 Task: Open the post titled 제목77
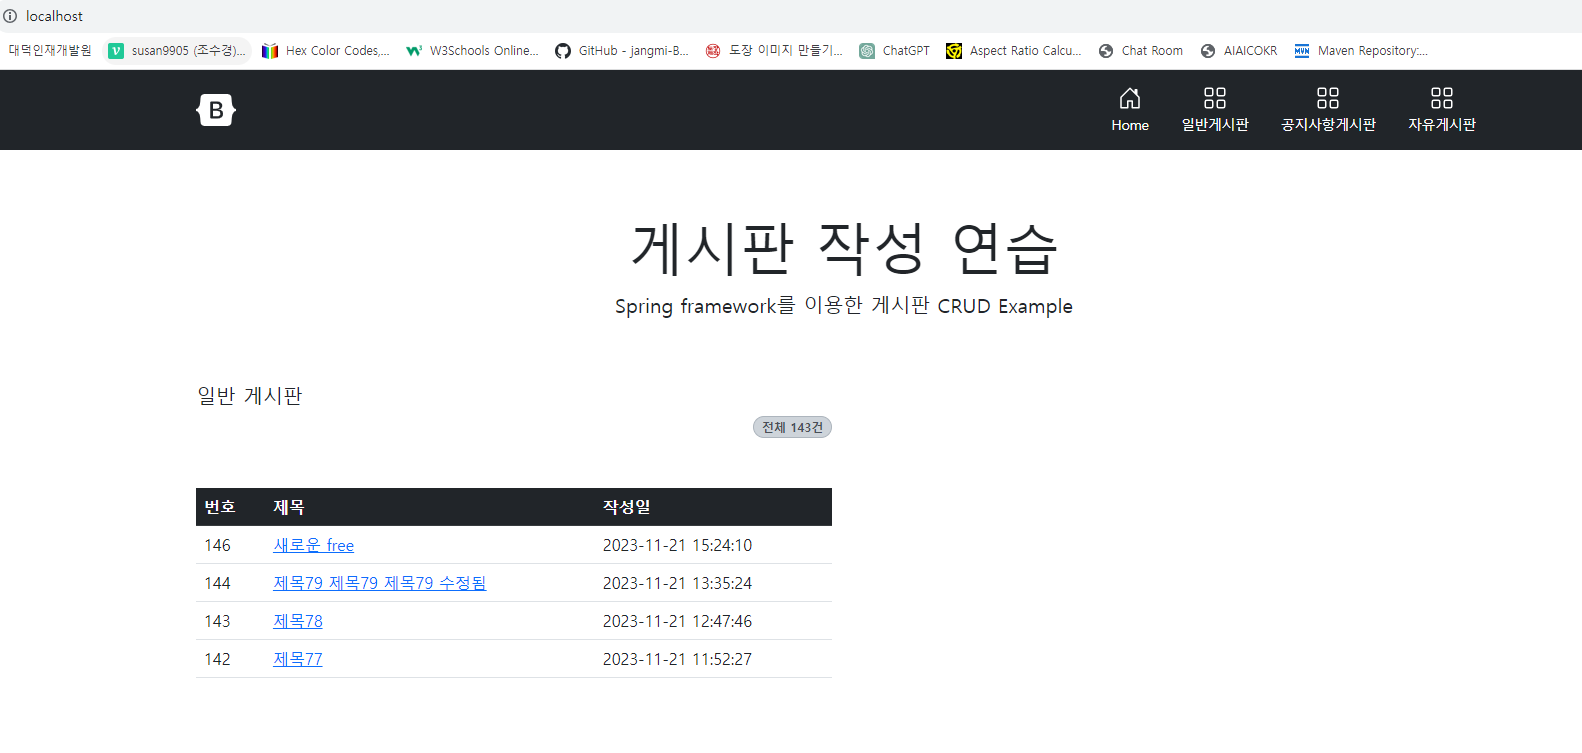coord(298,659)
